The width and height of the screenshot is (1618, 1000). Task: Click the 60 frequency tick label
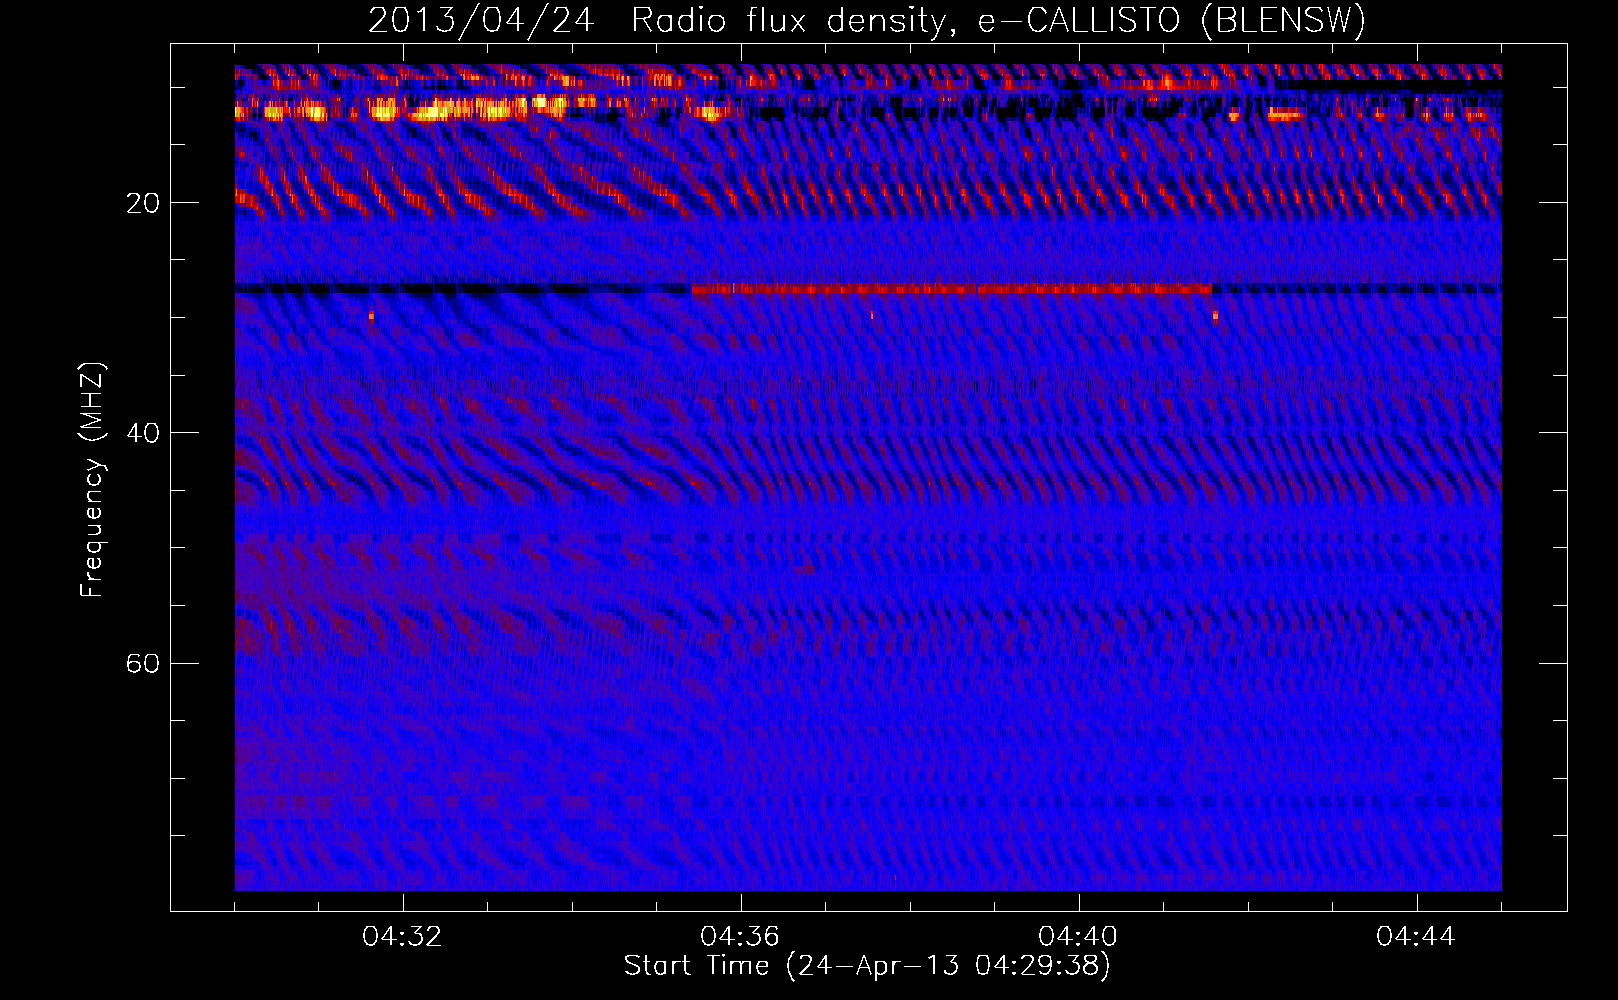point(143,664)
